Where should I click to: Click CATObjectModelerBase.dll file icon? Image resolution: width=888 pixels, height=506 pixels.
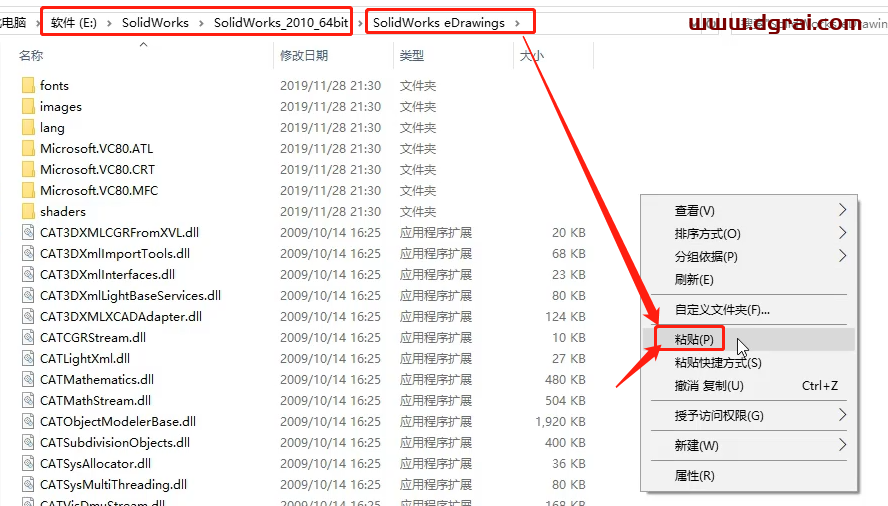pos(28,421)
